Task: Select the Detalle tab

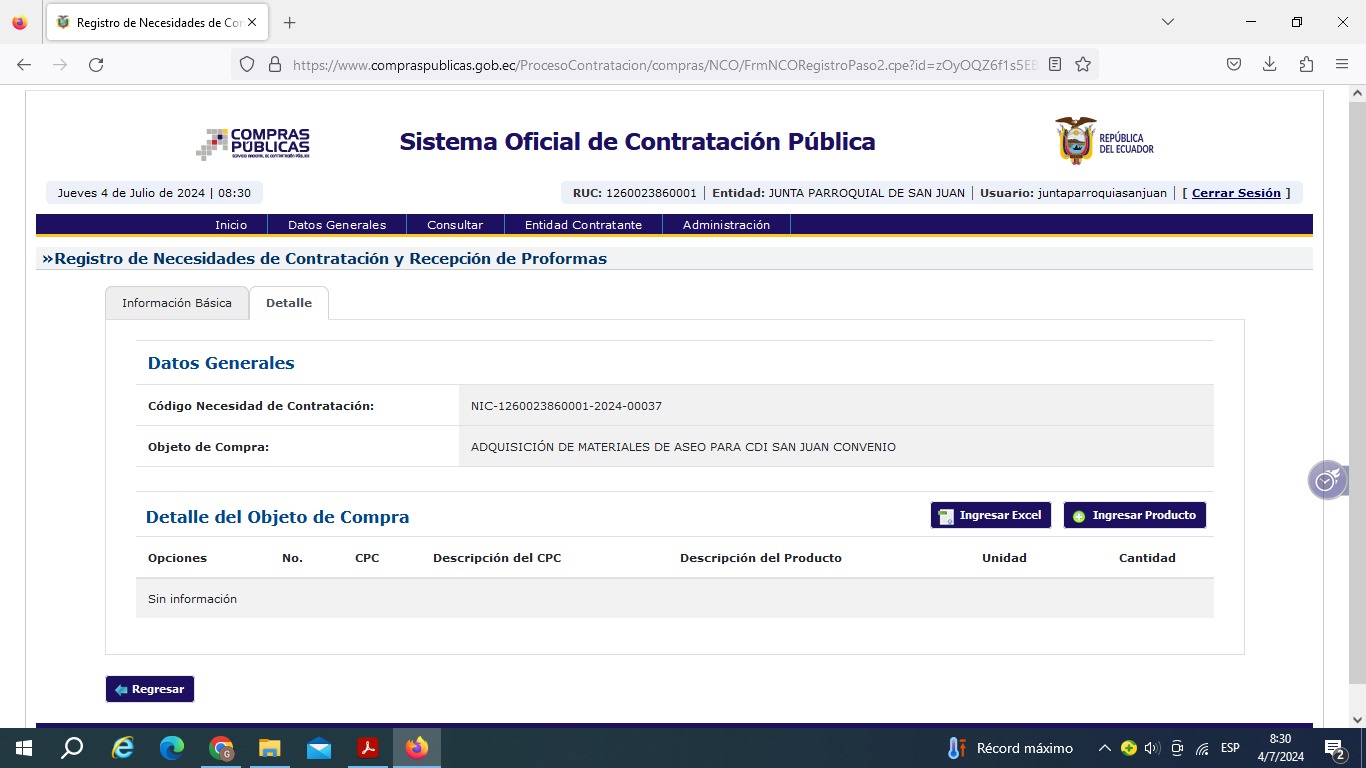Action: (289, 303)
